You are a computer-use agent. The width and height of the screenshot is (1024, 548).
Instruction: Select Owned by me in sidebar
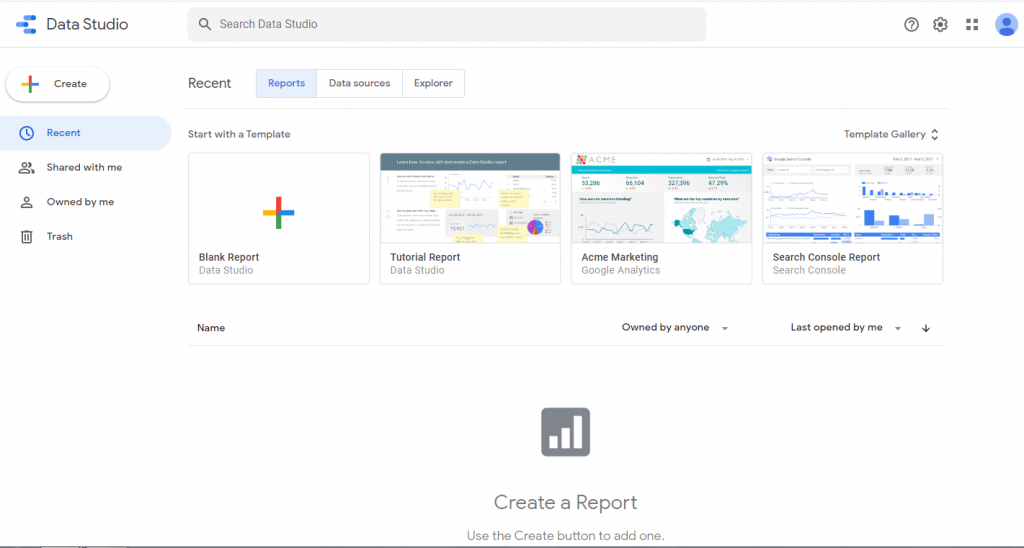pyautogui.click(x=86, y=202)
